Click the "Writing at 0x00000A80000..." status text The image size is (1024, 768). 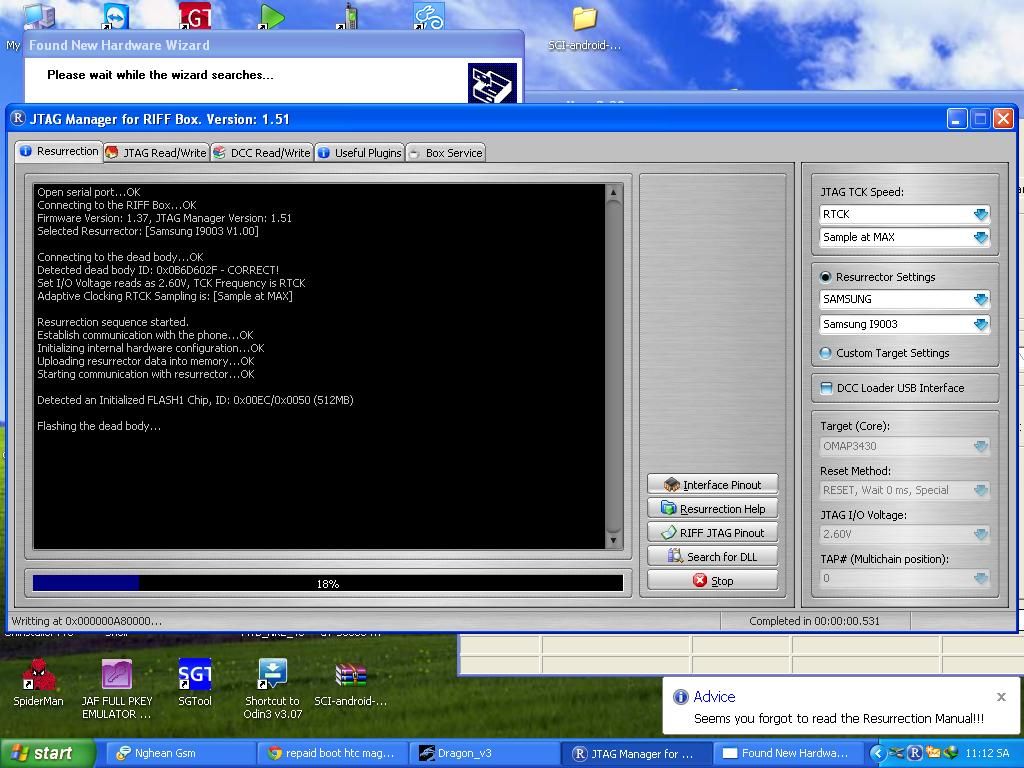(x=86, y=621)
